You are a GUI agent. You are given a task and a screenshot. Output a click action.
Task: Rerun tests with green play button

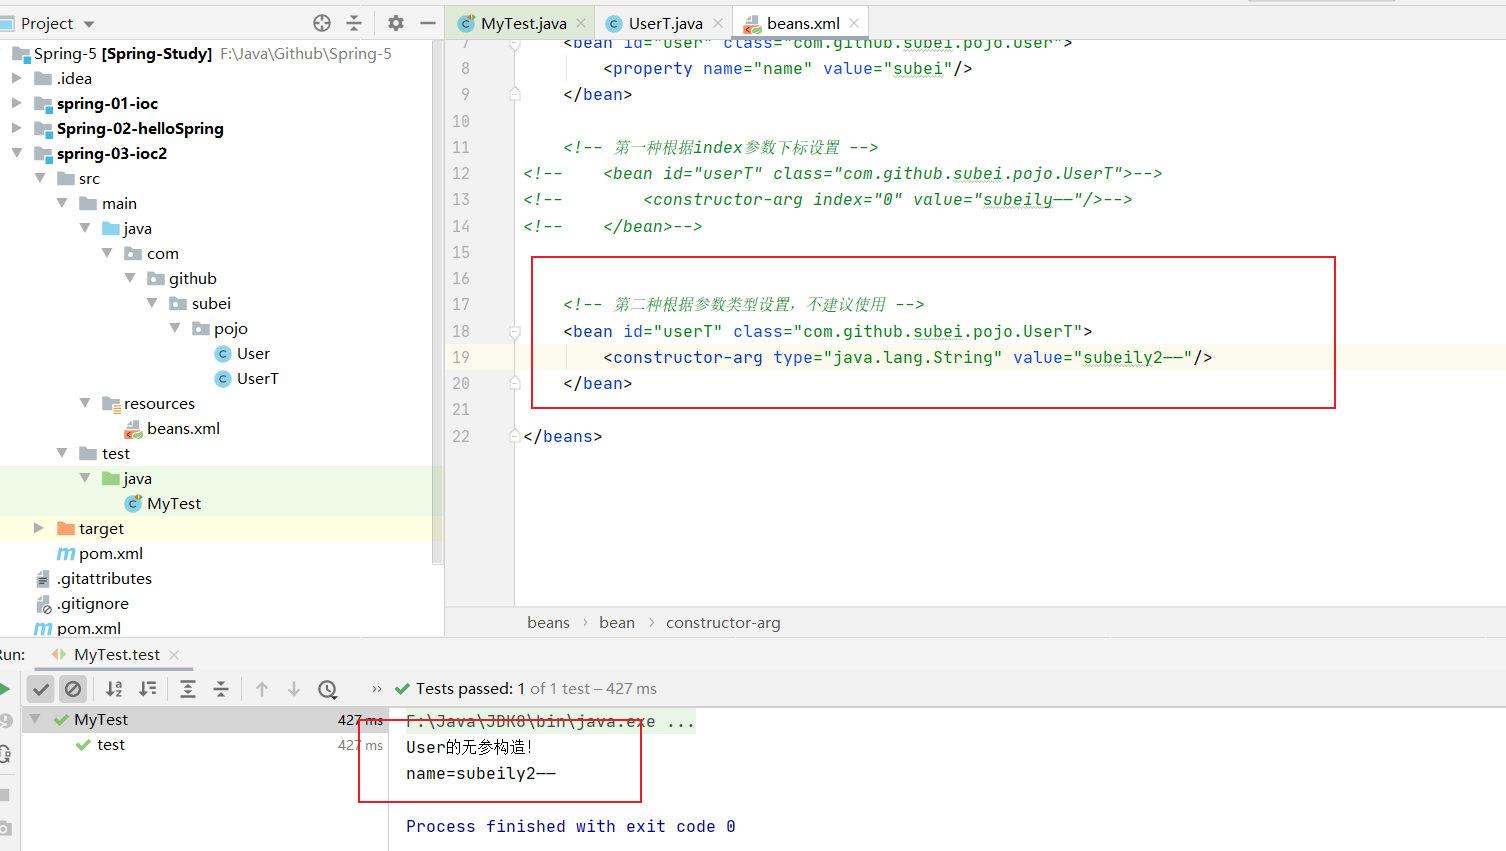(5, 689)
